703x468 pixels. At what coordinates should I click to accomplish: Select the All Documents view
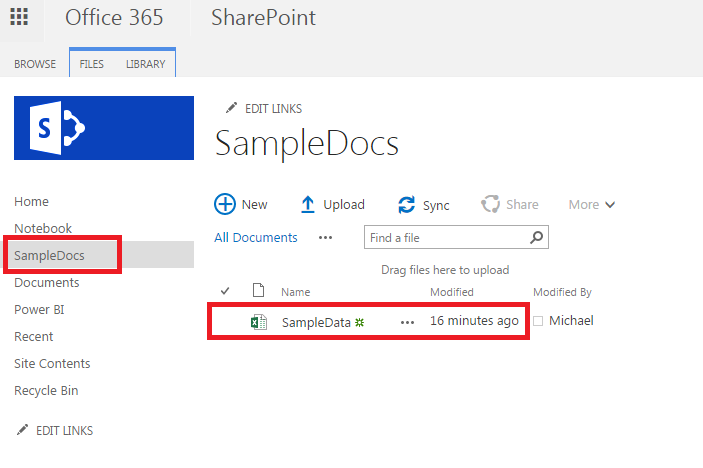click(x=256, y=237)
